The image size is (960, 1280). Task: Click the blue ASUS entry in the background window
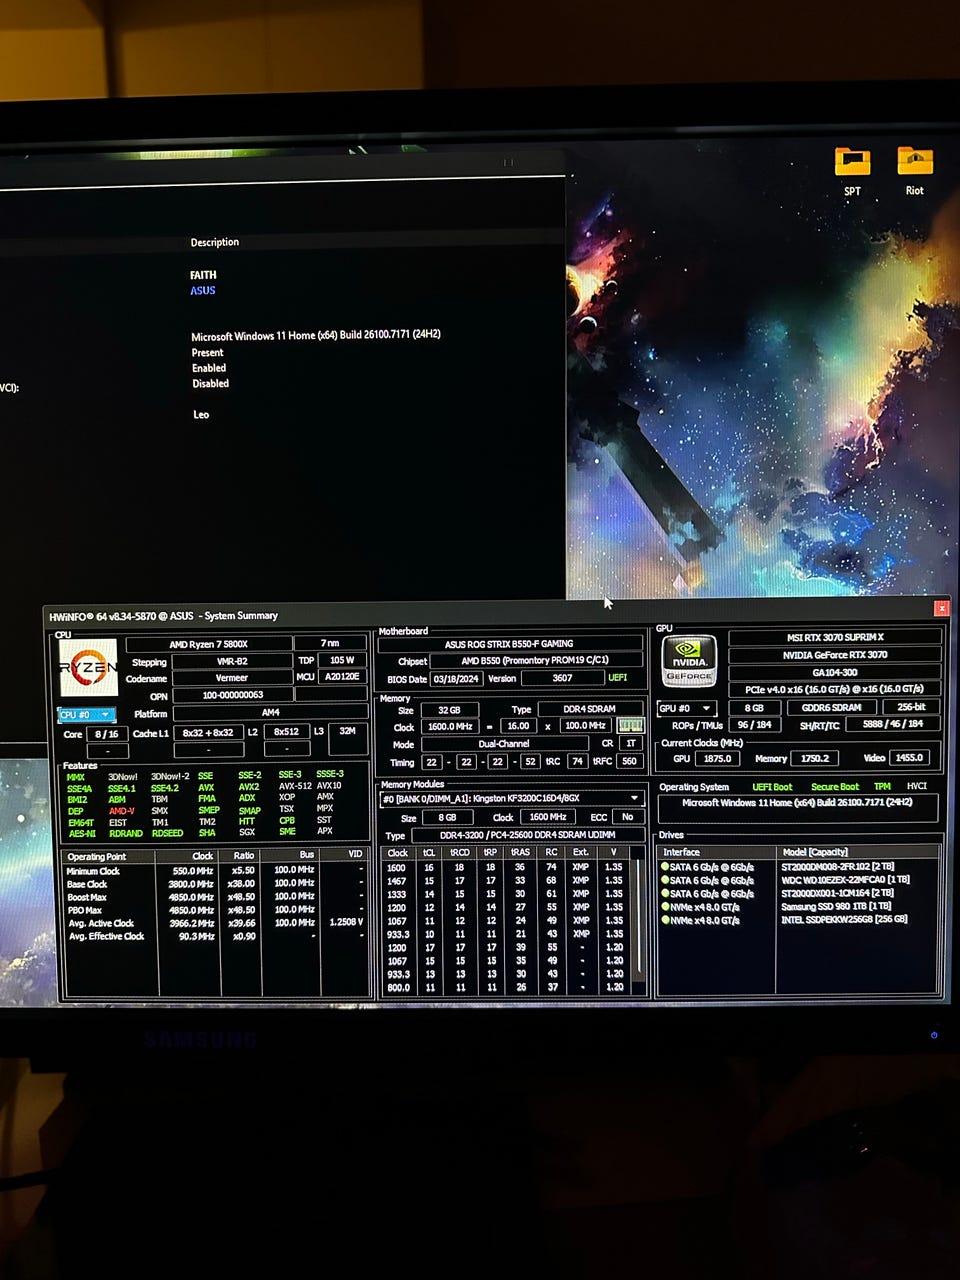203,290
